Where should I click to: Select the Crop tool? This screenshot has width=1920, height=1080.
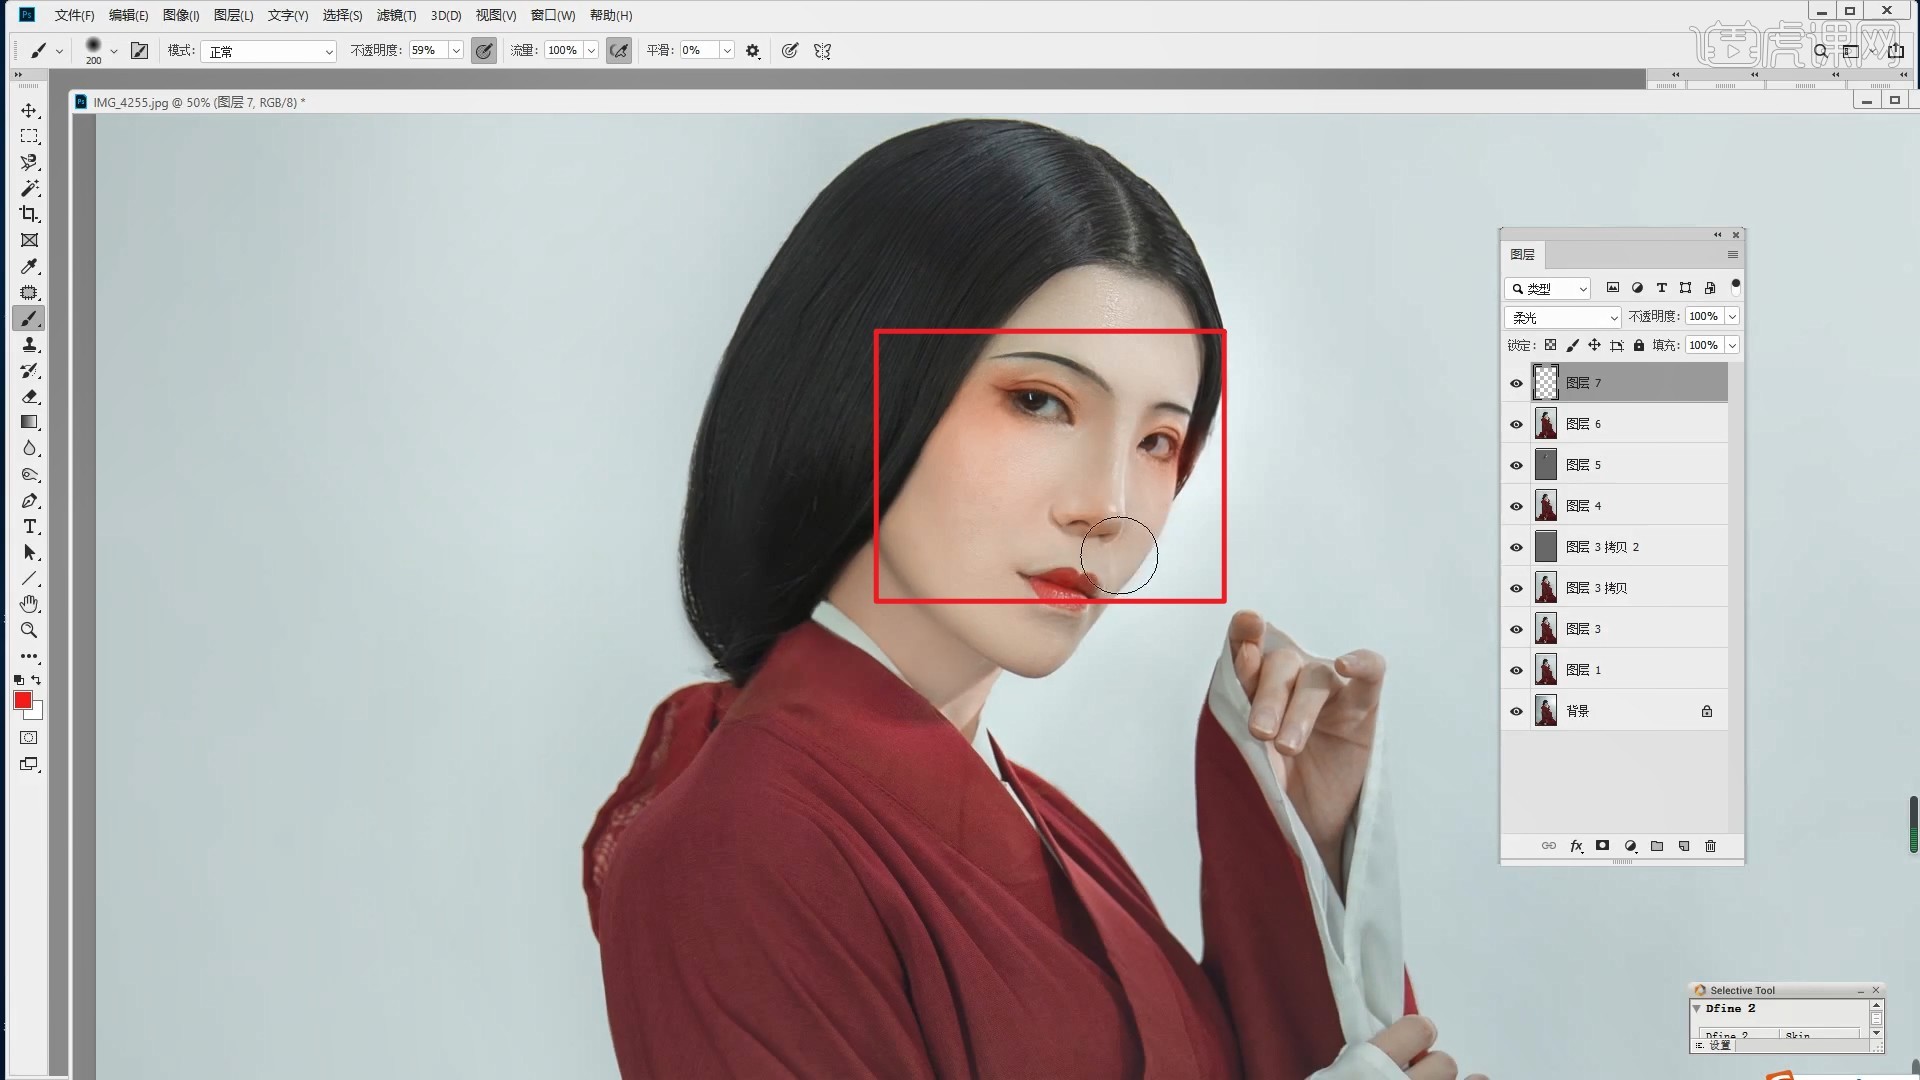tap(29, 214)
